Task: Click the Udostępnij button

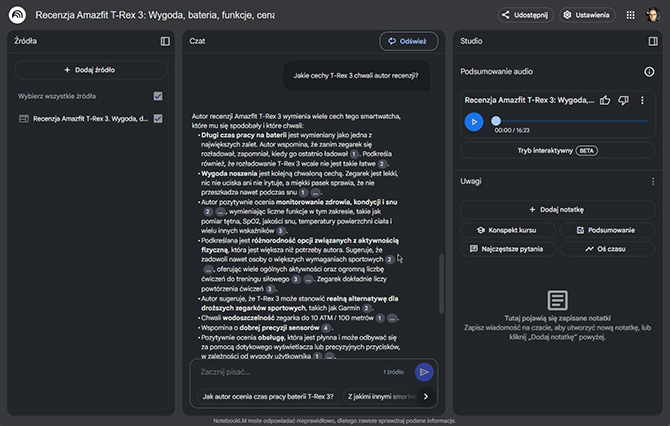Action: pyautogui.click(x=525, y=15)
